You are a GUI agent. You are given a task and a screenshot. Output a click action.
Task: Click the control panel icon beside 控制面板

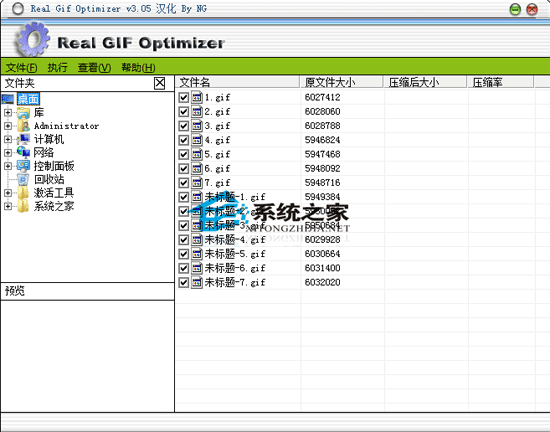[x=23, y=166]
